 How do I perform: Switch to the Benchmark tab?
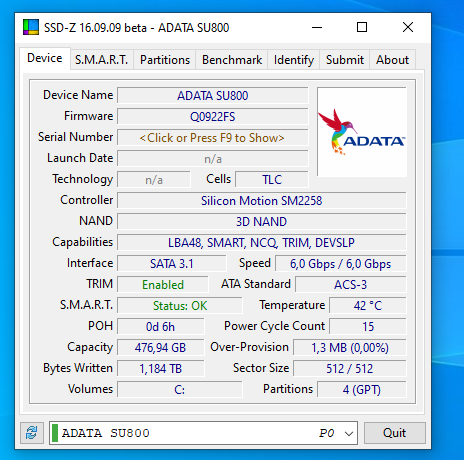click(232, 60)
